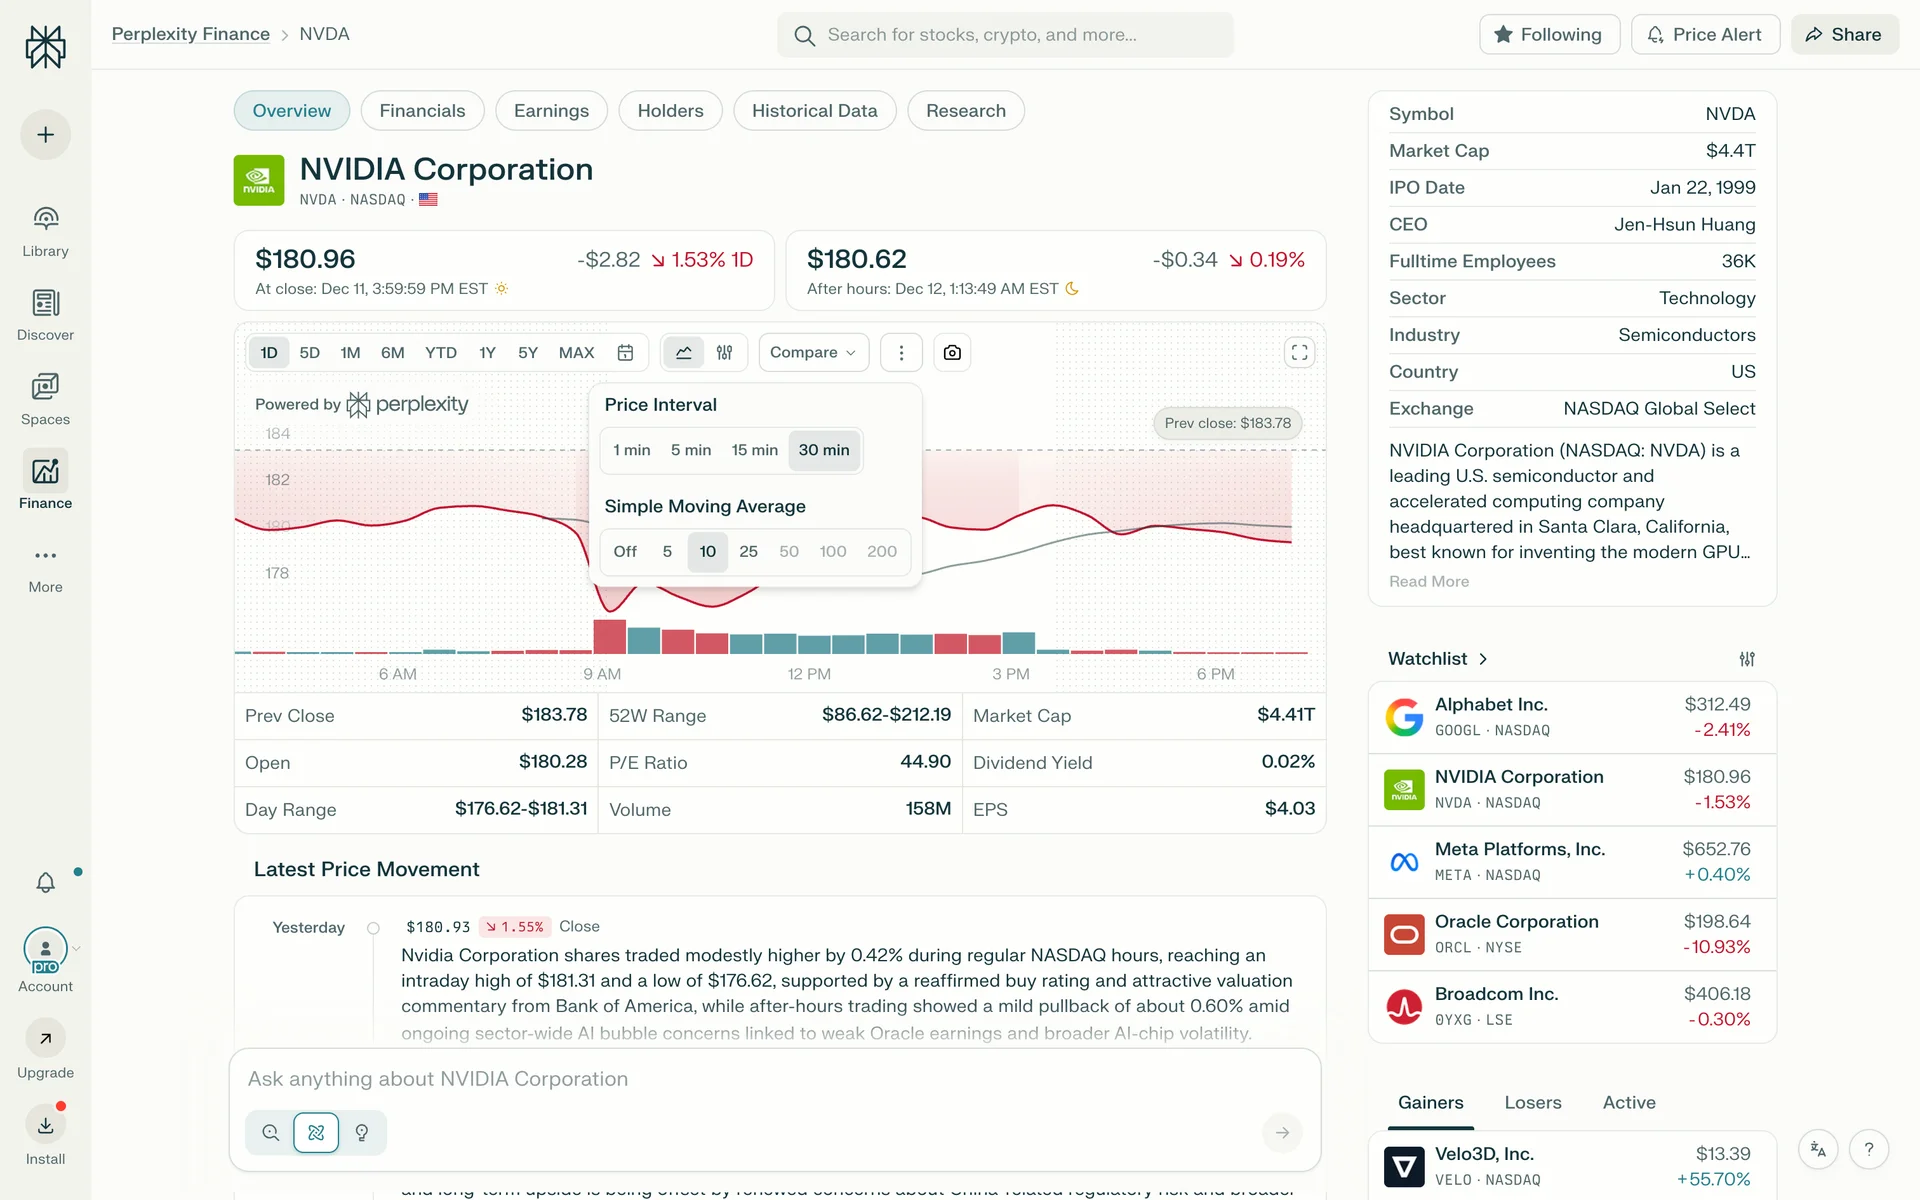Image resolution: width=1920 pixels, height=1200 pixels.
Task: Set moving average to 25
Action: (748, 551)
